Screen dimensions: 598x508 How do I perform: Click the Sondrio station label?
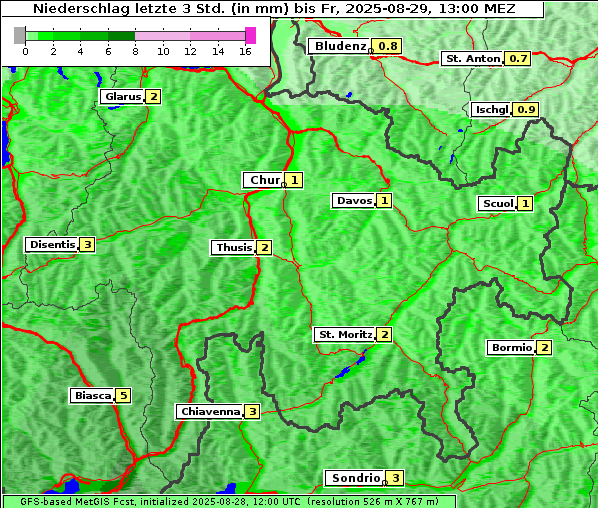(355, 478)
